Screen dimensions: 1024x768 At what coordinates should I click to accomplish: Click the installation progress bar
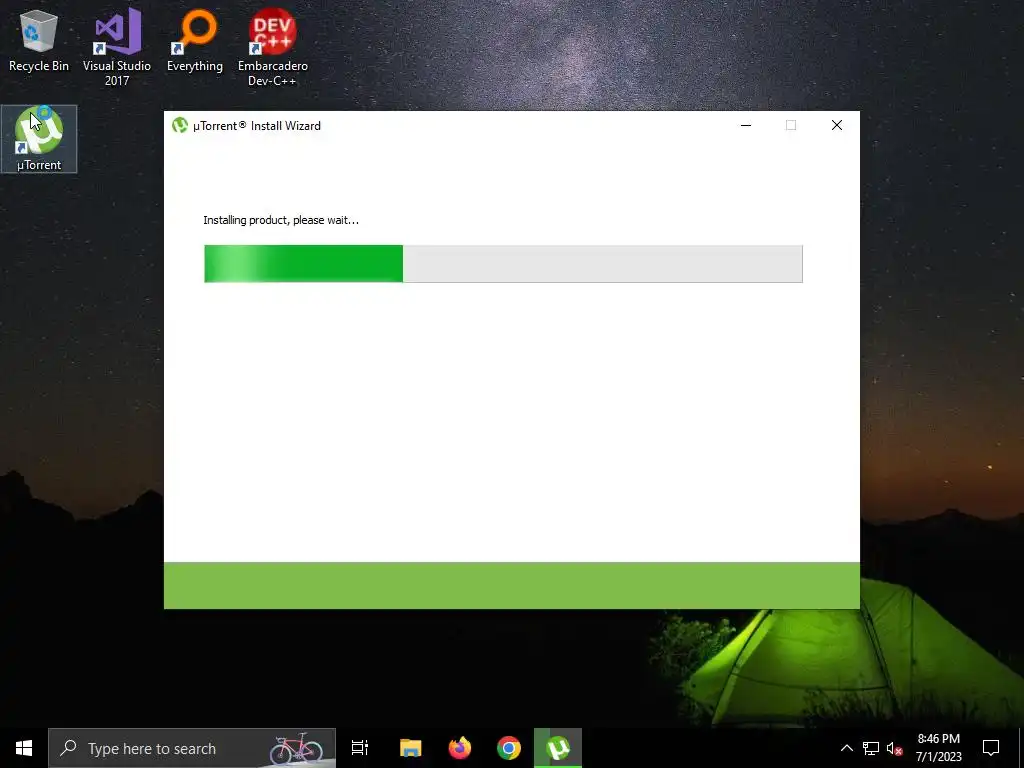[503, 264]
